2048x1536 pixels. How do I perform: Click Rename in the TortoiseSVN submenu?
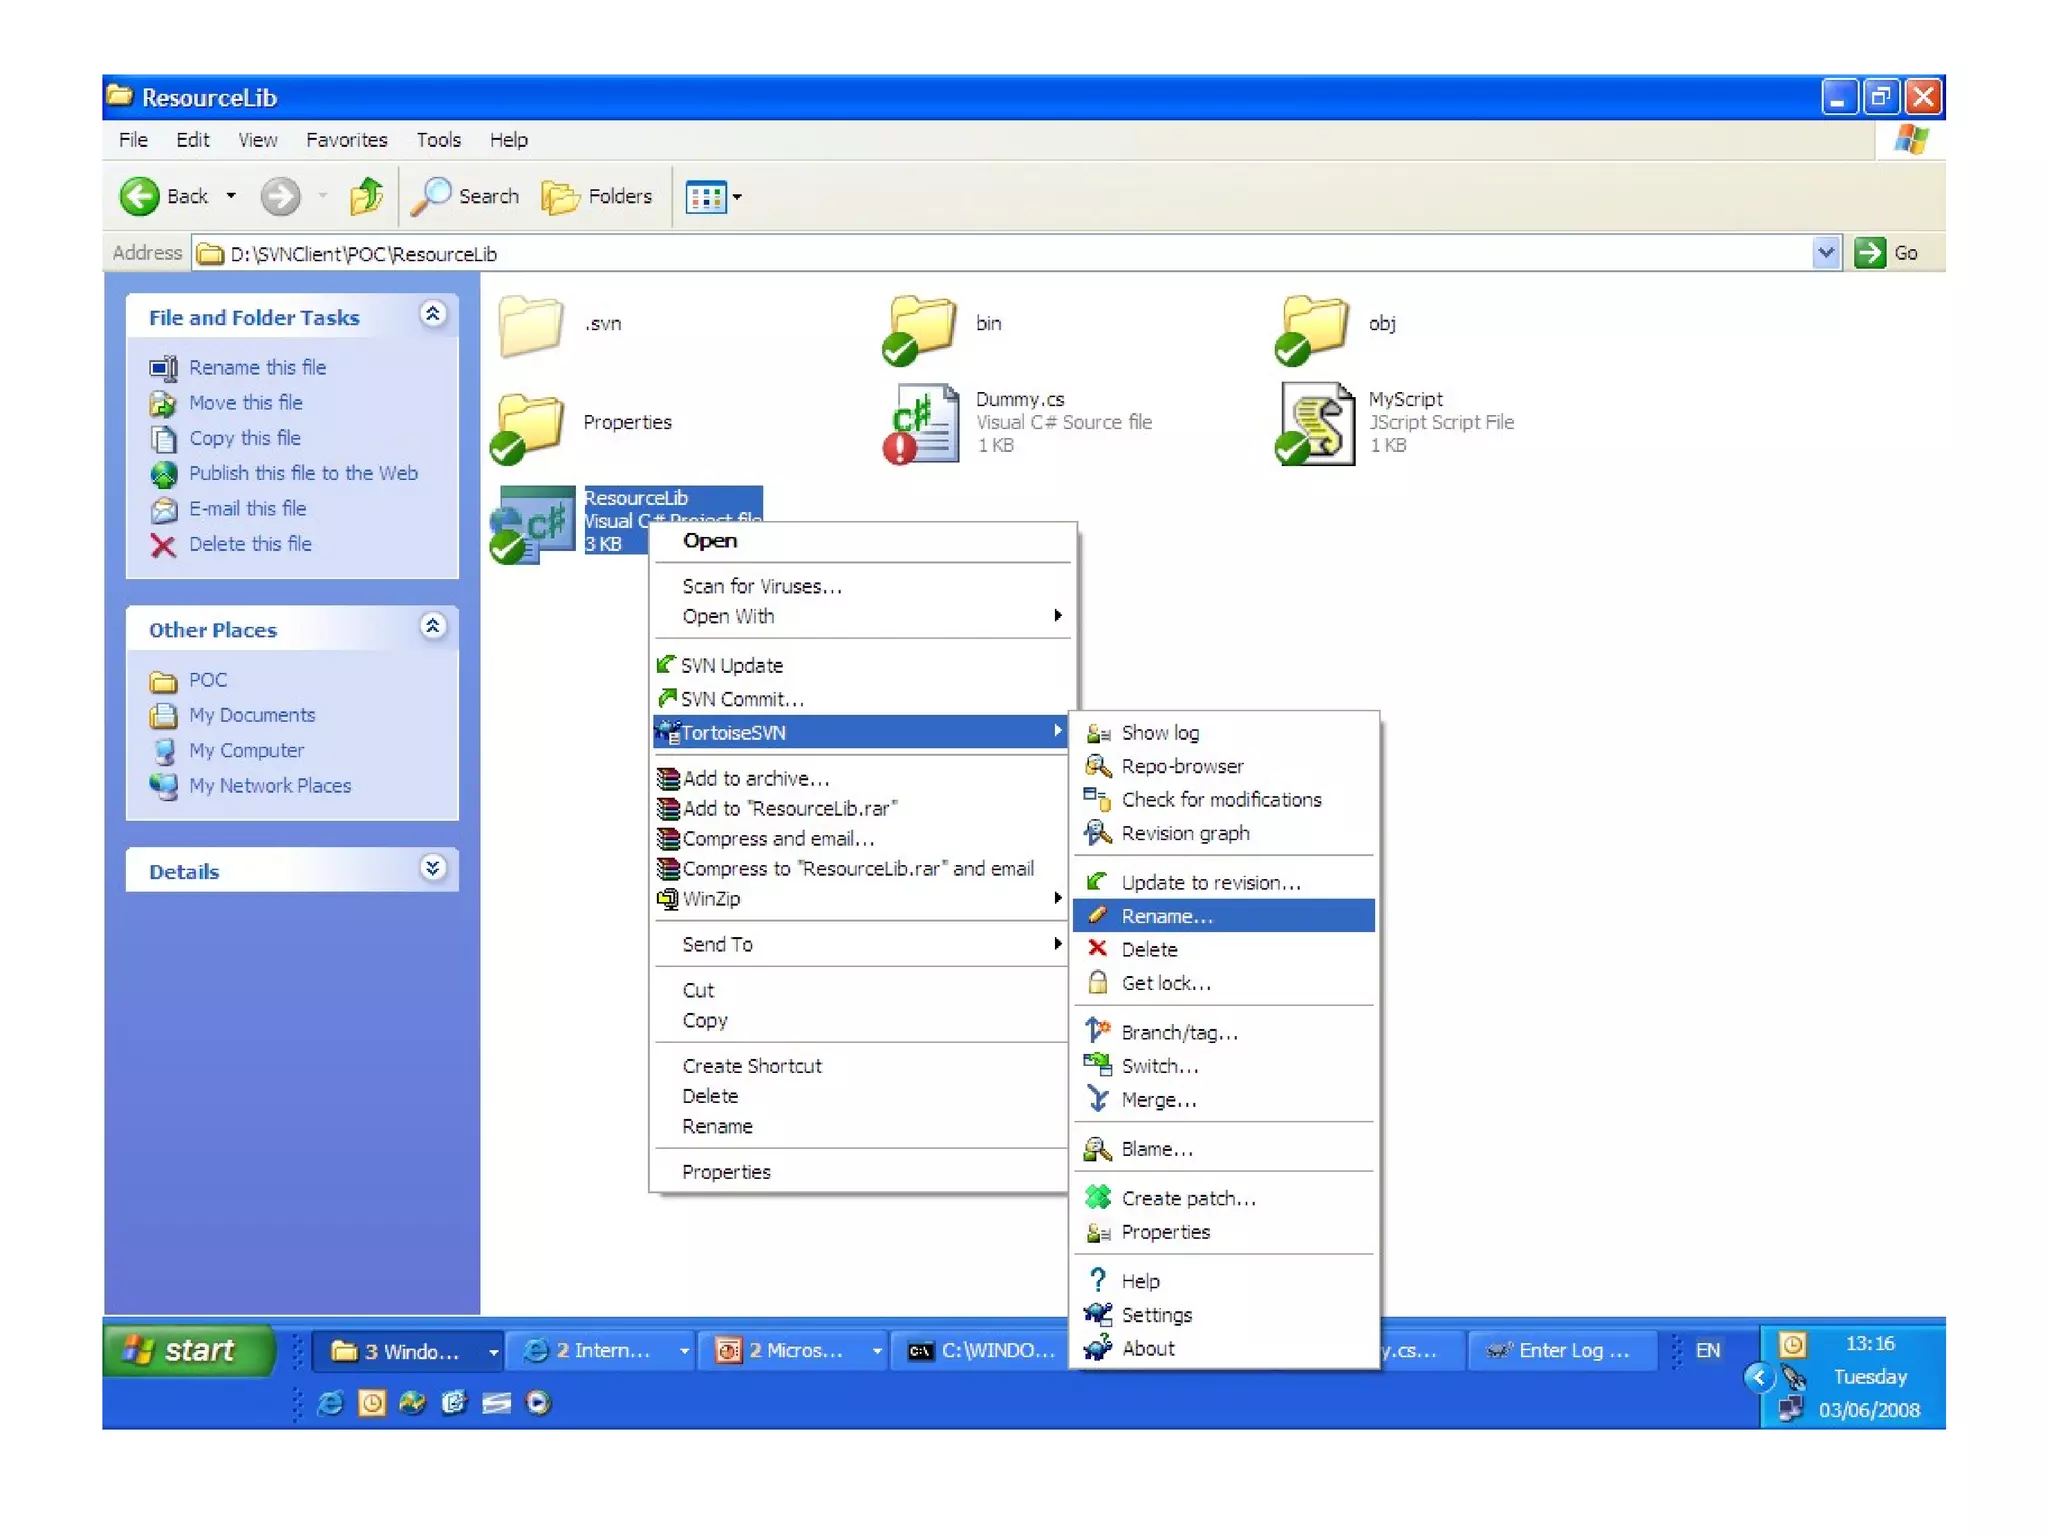(x=1166, y=916)
